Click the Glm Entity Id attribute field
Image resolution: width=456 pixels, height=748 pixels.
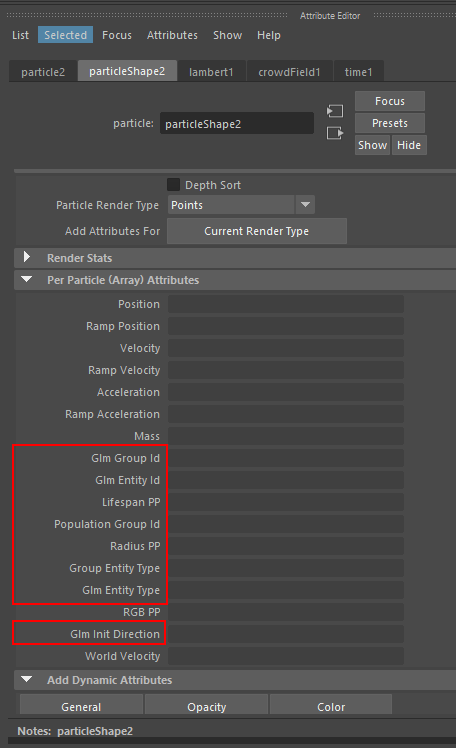click(x=286, y=480)
